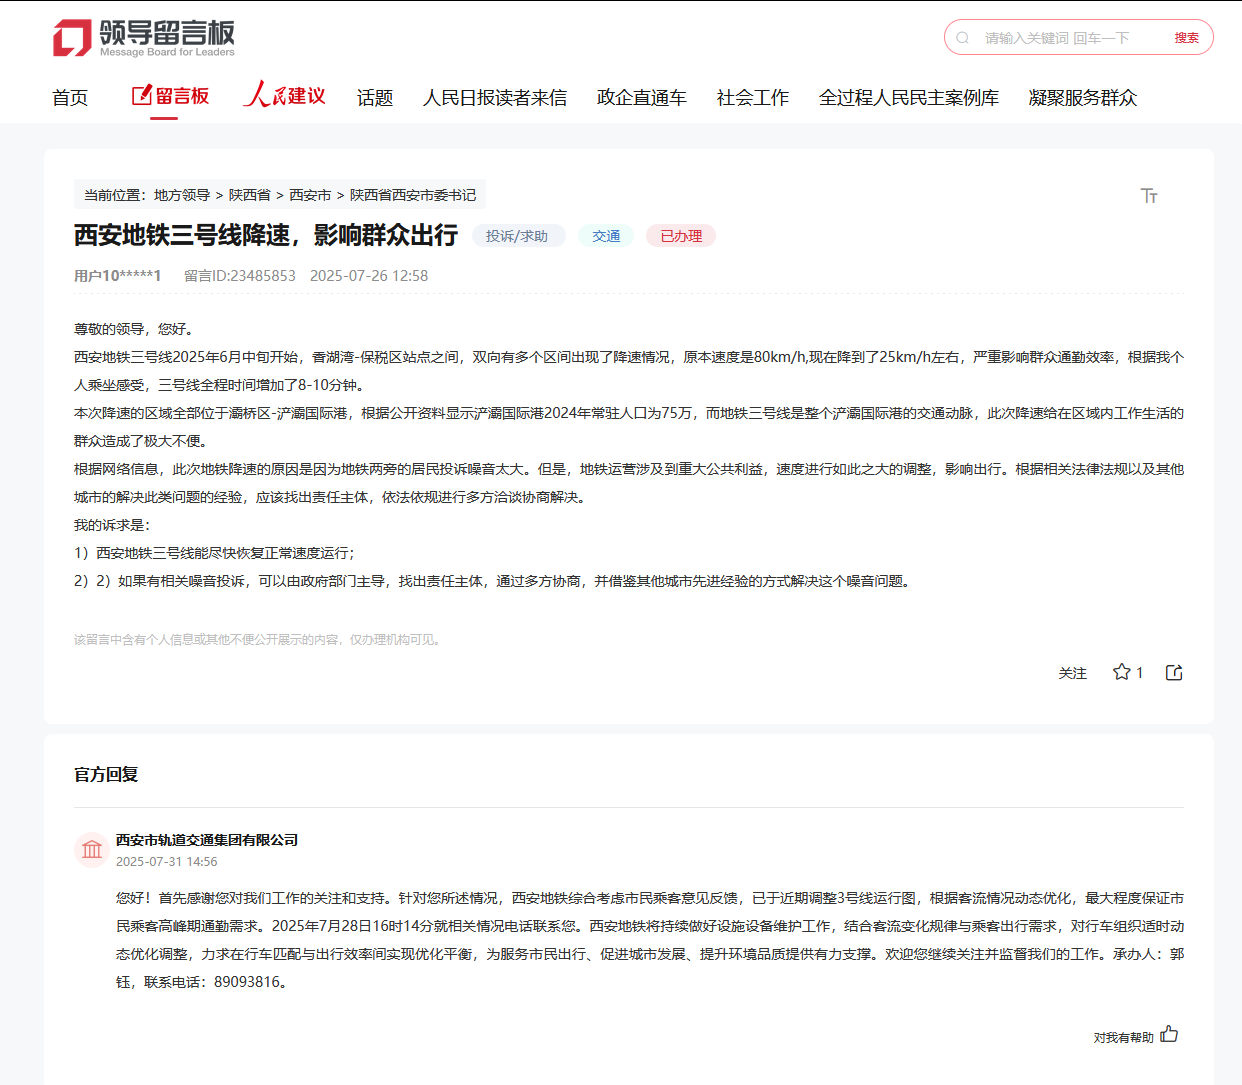
Task: Open the 首页 navigation tab
Action: coord(70,98)
